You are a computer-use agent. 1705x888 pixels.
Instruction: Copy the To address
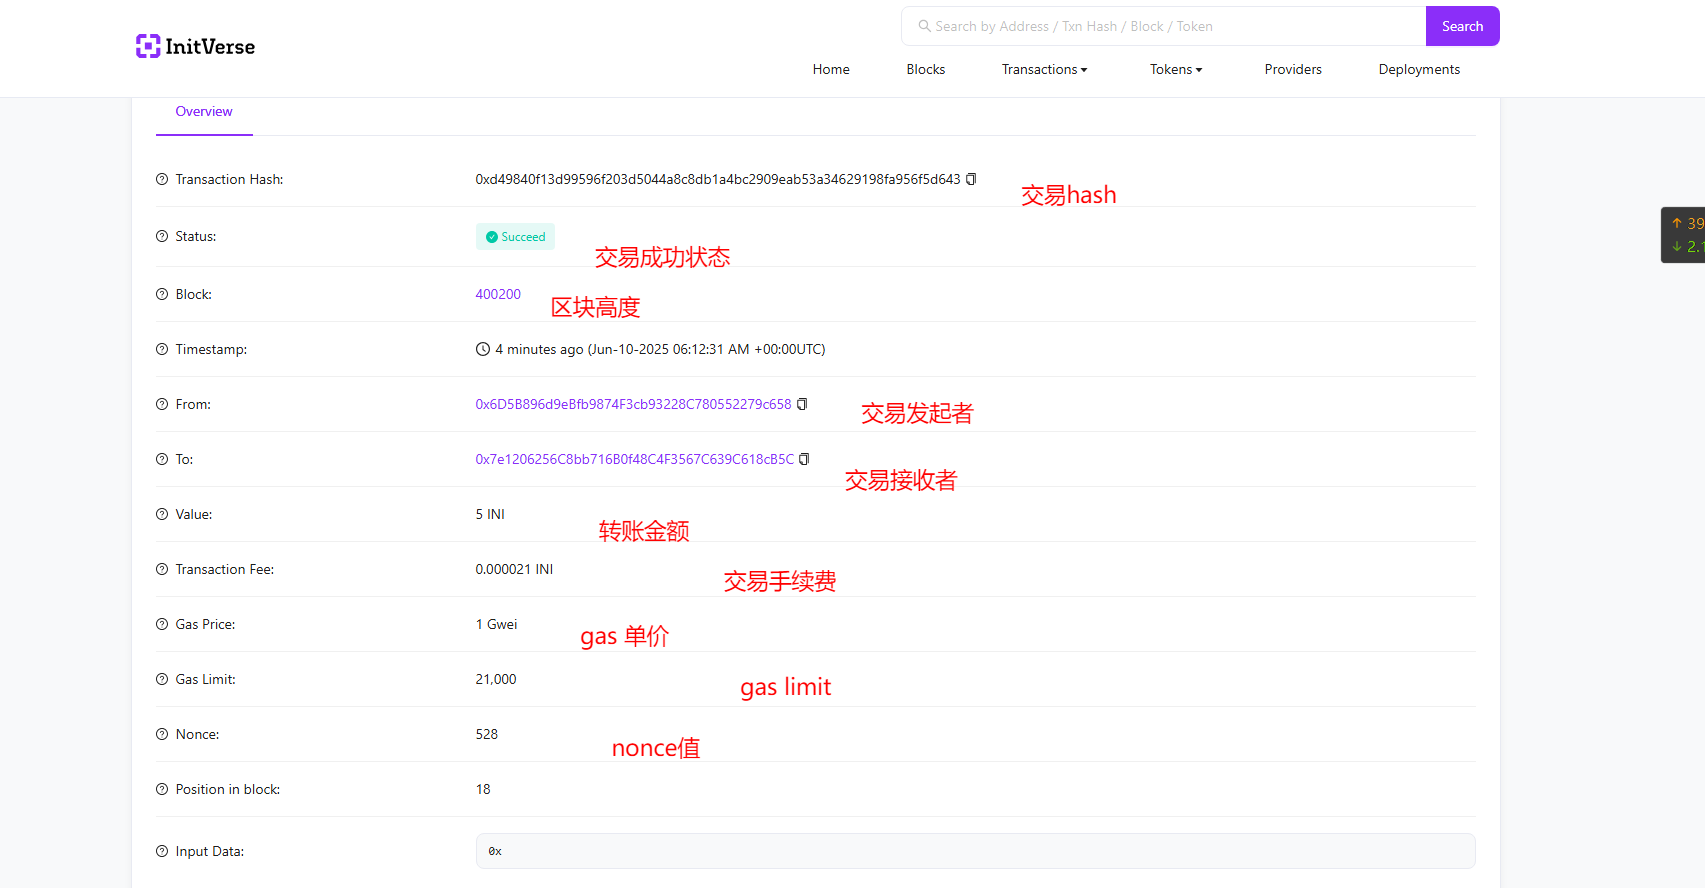804,459
